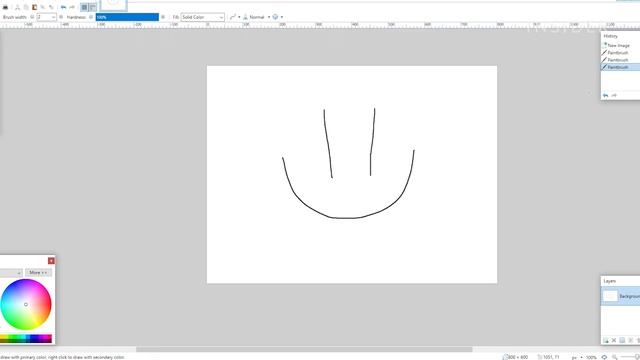Click Add New Layer icon
640x360 pixels.
coord(606,340)
